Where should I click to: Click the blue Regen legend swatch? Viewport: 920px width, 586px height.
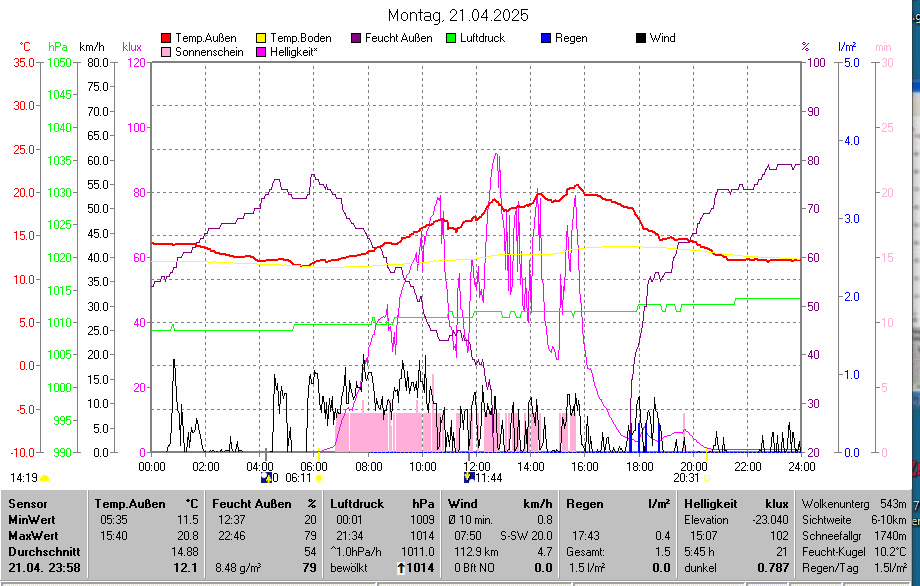pos(546,38)
